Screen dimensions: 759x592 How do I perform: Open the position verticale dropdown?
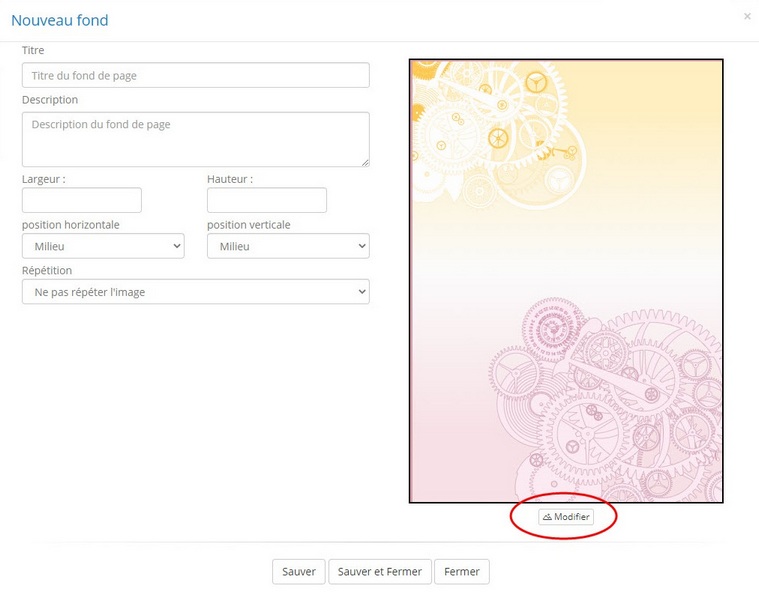[288, 246]
